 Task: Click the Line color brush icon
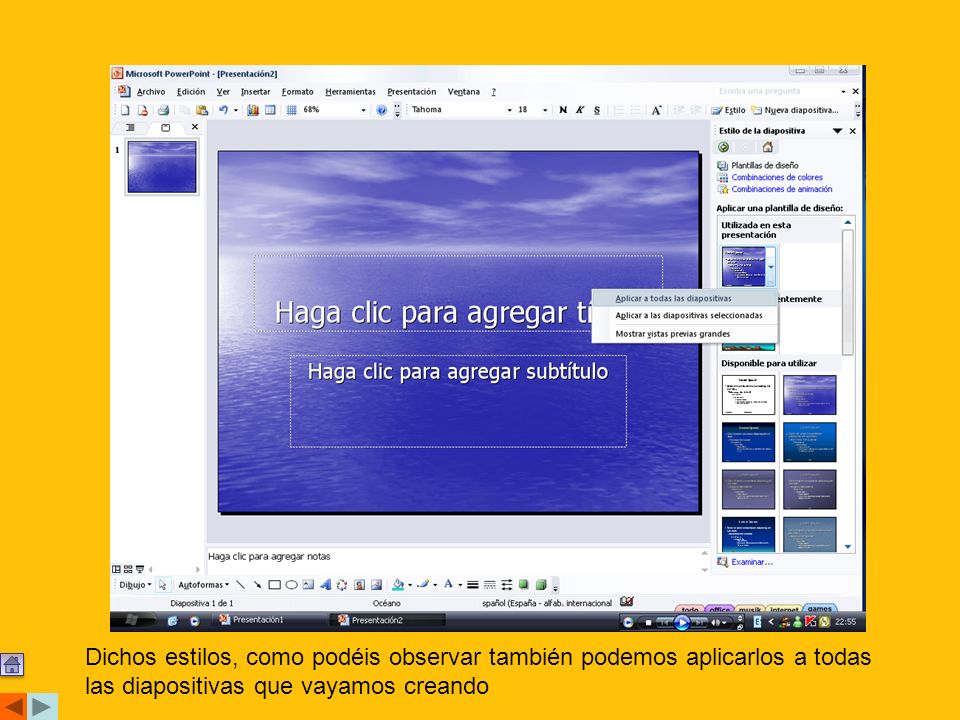422,585
